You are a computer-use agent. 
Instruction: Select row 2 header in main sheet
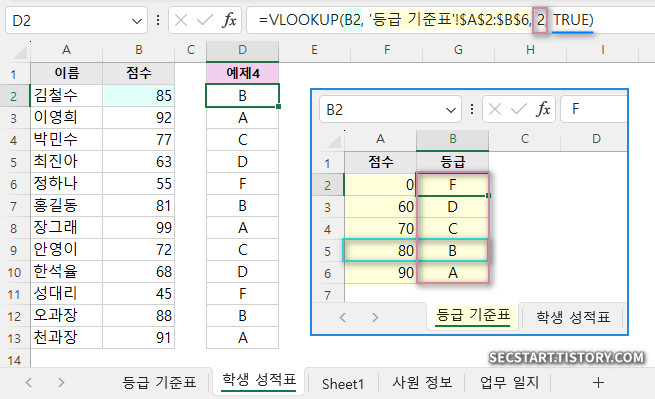click(x=14, y=96)
